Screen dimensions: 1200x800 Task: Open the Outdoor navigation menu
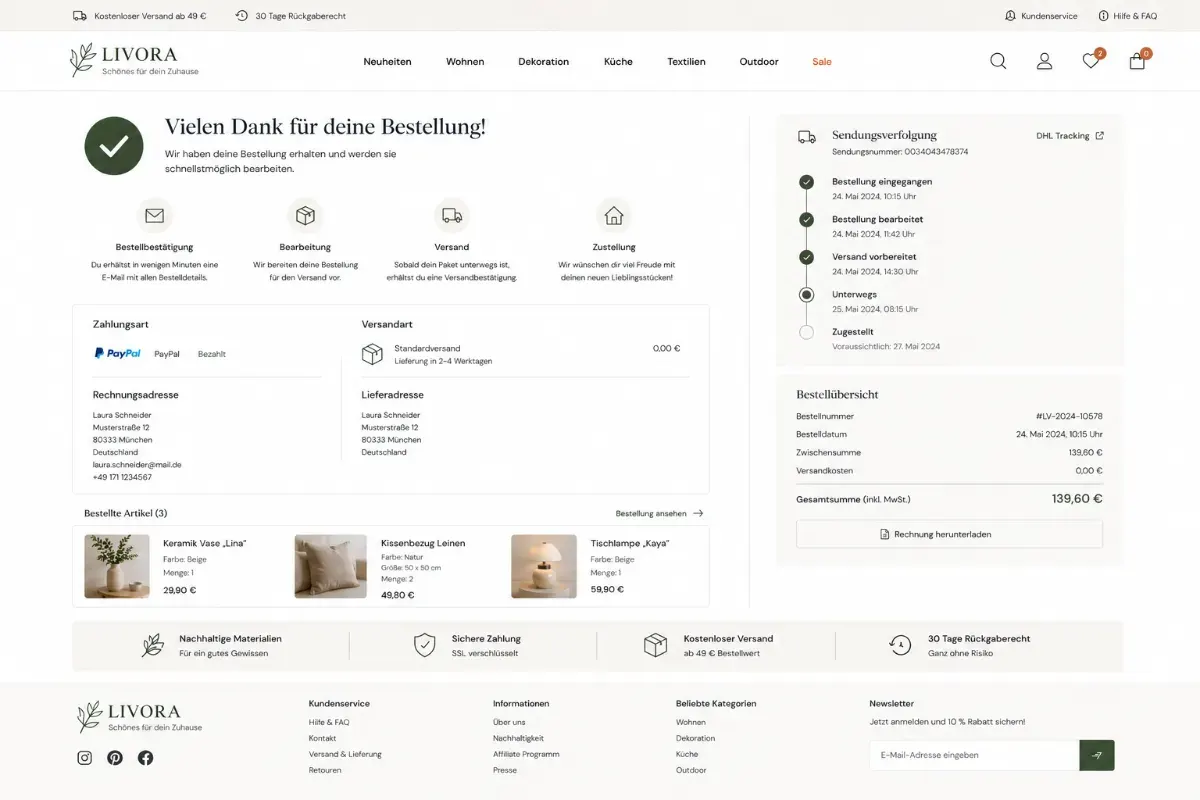(759, 62)
